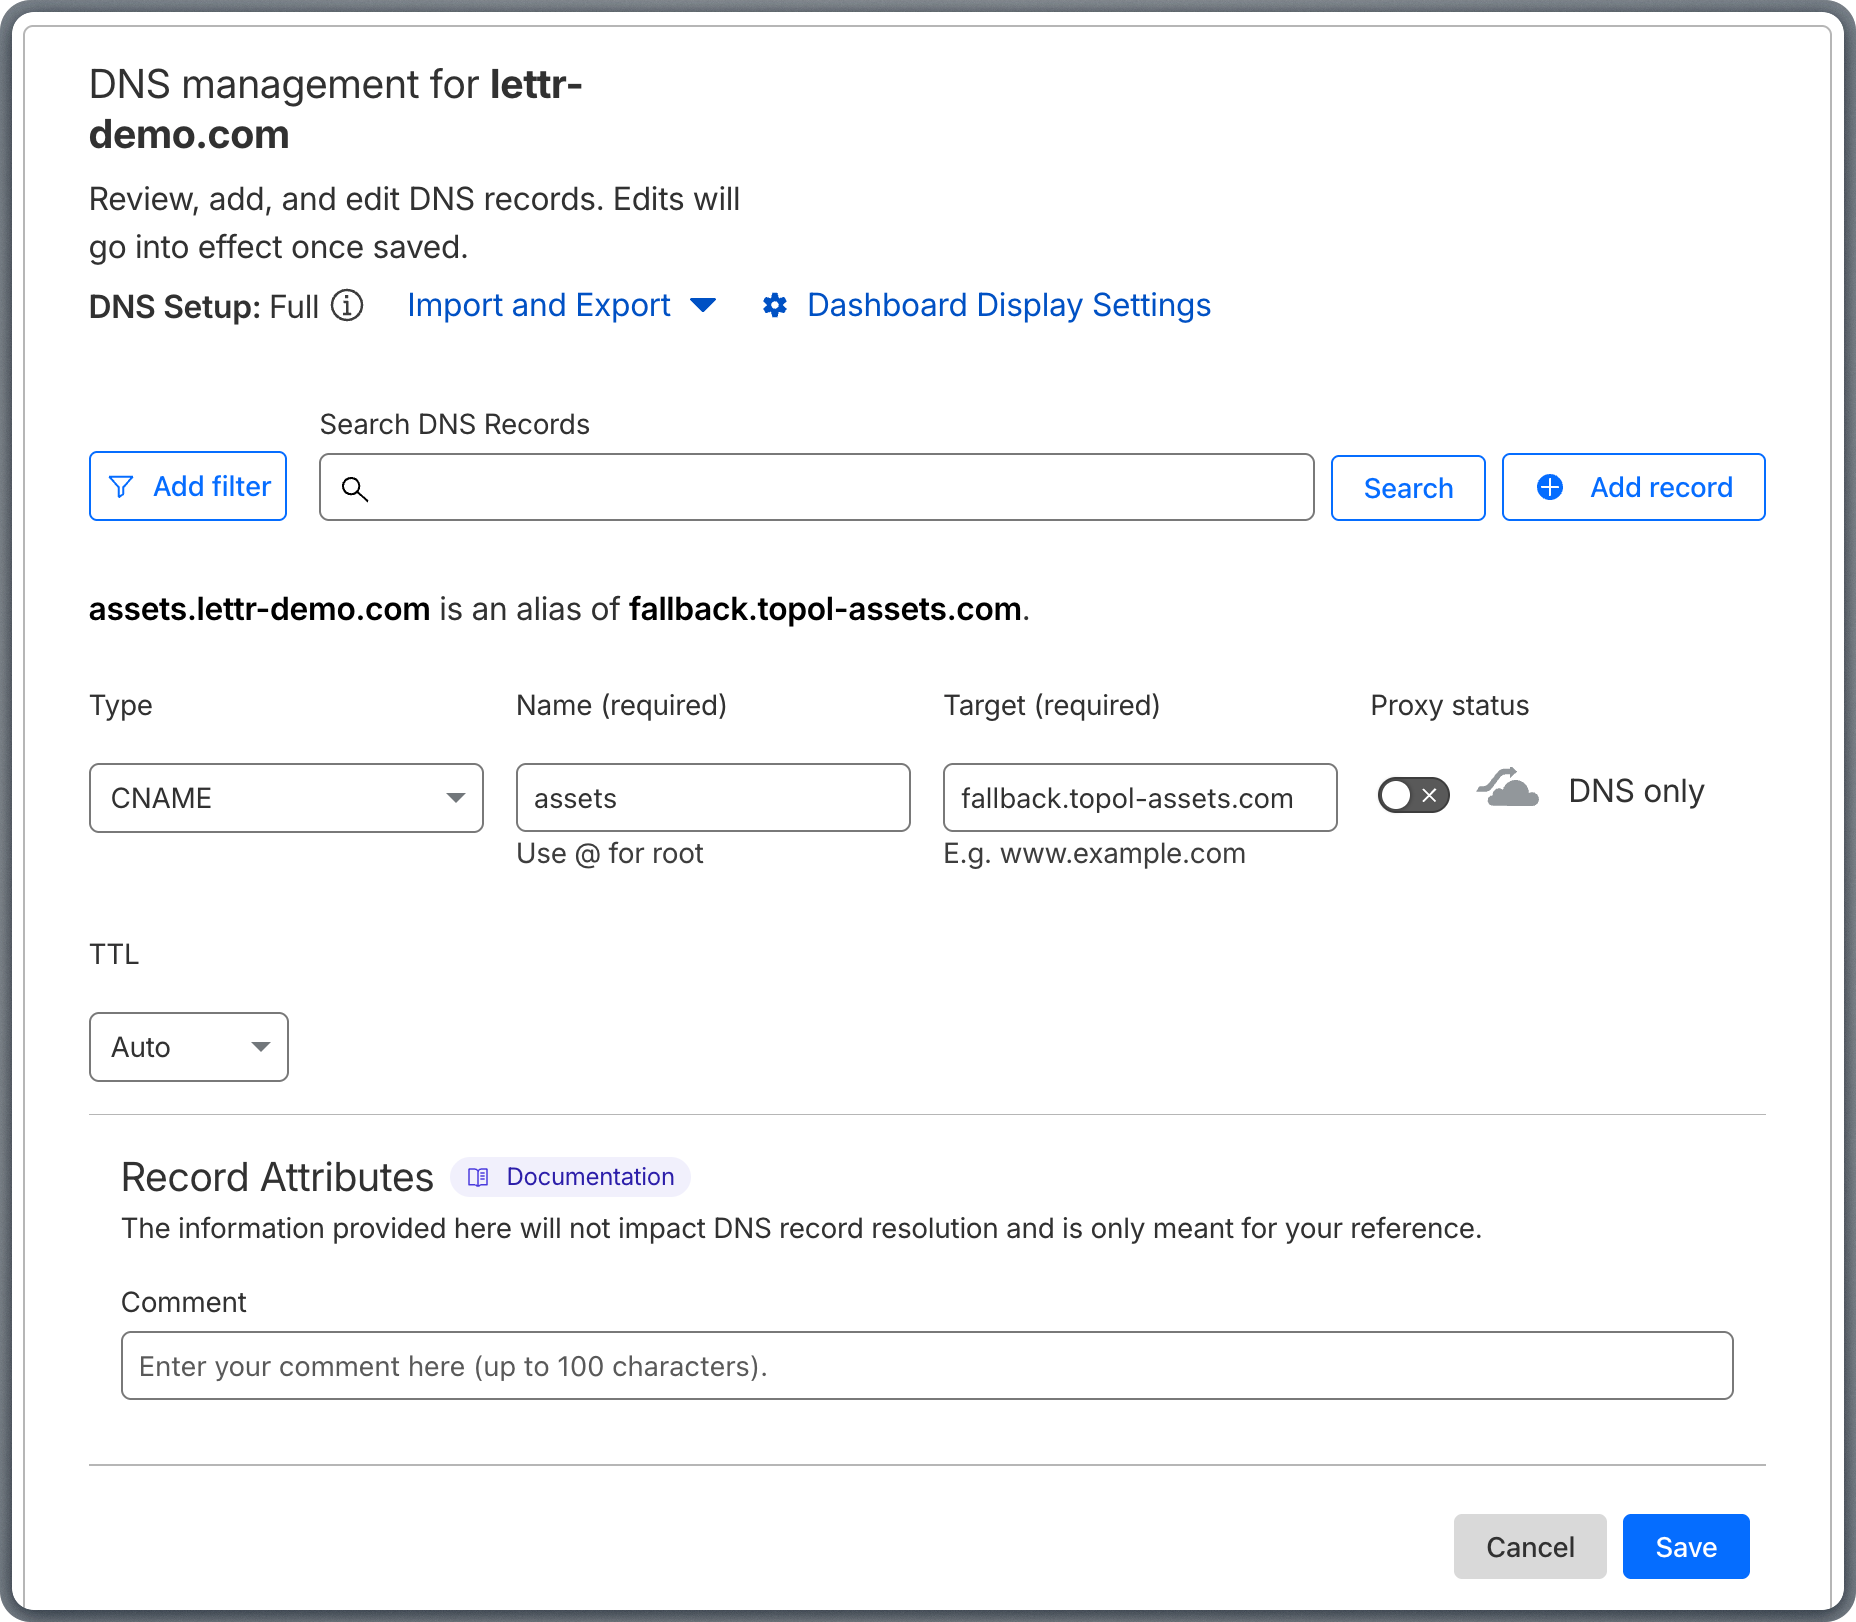Click the Search button for DNS records
Image resolution: width=1856 pixels, height=1622 pixels.
[x=1407, y=488]
